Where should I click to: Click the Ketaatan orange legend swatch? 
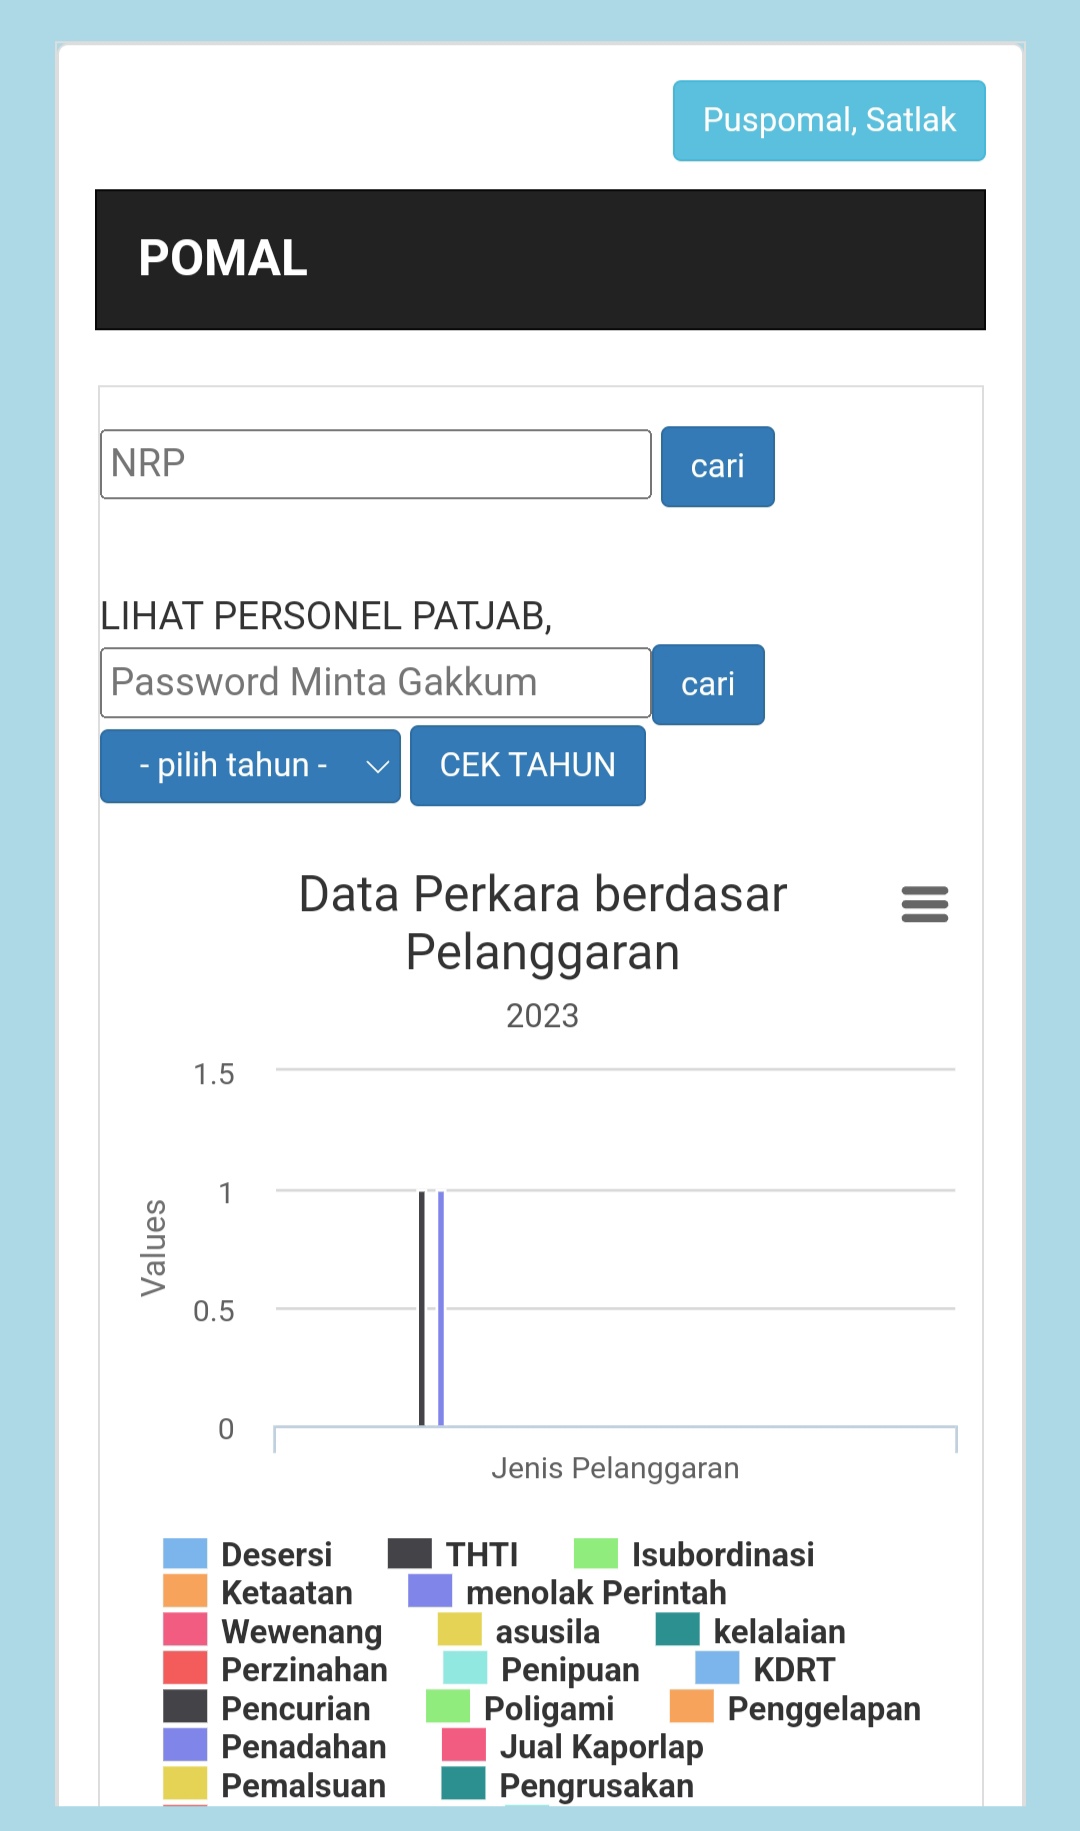pyautogui.click(x=185, y=1592)
